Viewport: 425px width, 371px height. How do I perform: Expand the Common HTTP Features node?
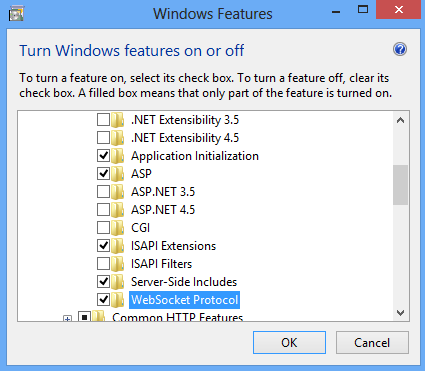pyautogui.click(x=67, y=318)
